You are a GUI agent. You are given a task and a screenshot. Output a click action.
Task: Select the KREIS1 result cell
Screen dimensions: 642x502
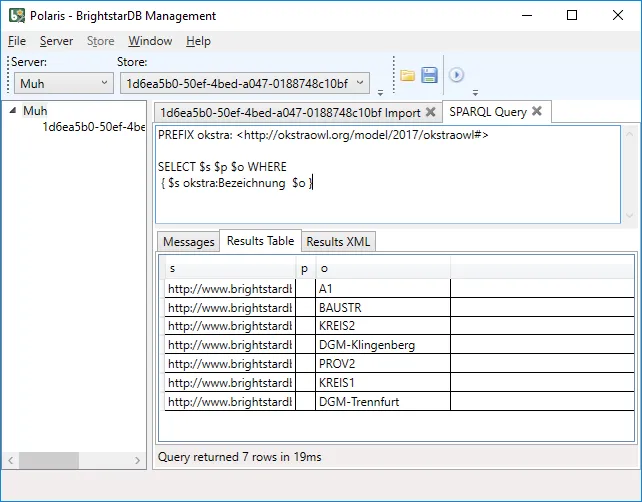coord(383,382)
